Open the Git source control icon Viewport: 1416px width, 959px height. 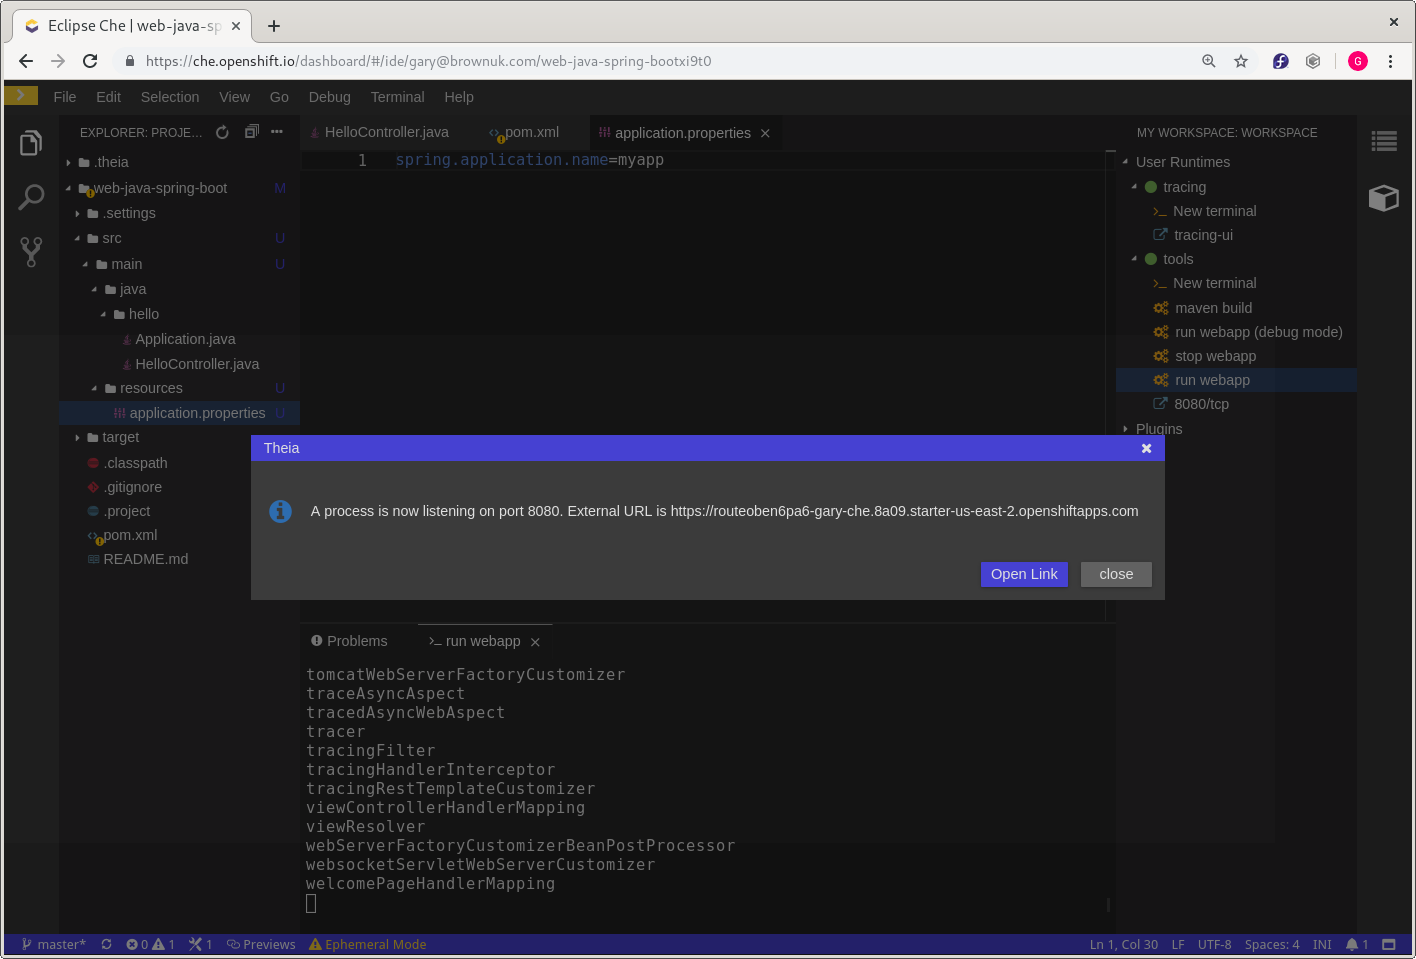tap(31, 251)
